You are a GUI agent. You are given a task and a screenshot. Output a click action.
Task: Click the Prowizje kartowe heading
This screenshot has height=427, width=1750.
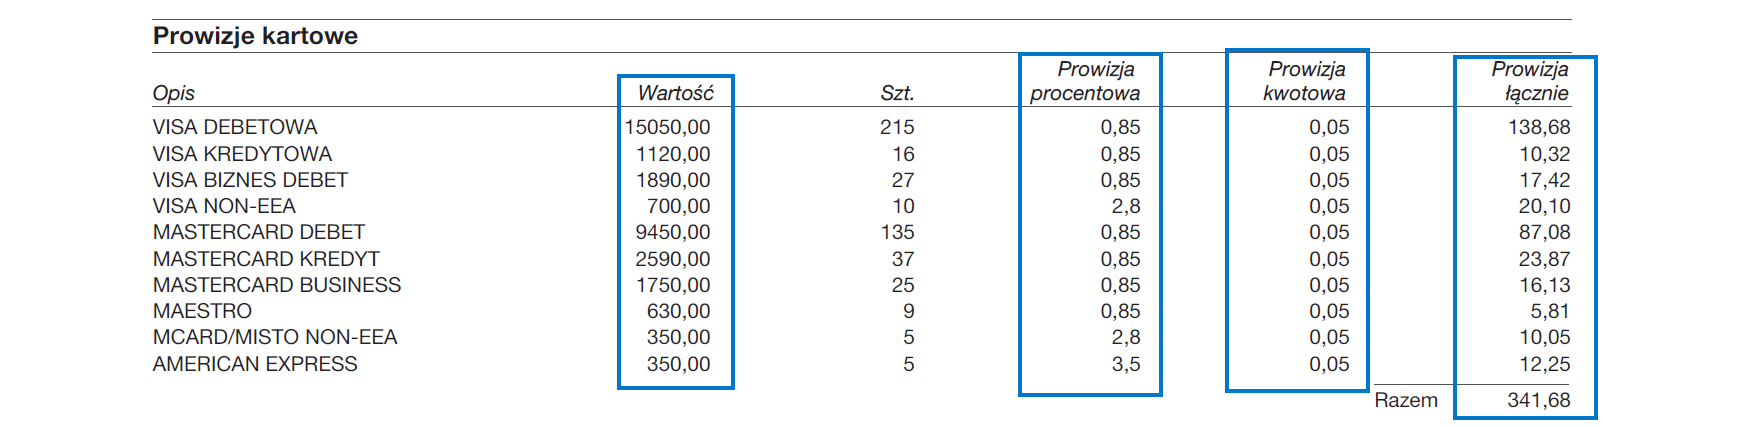255,36
